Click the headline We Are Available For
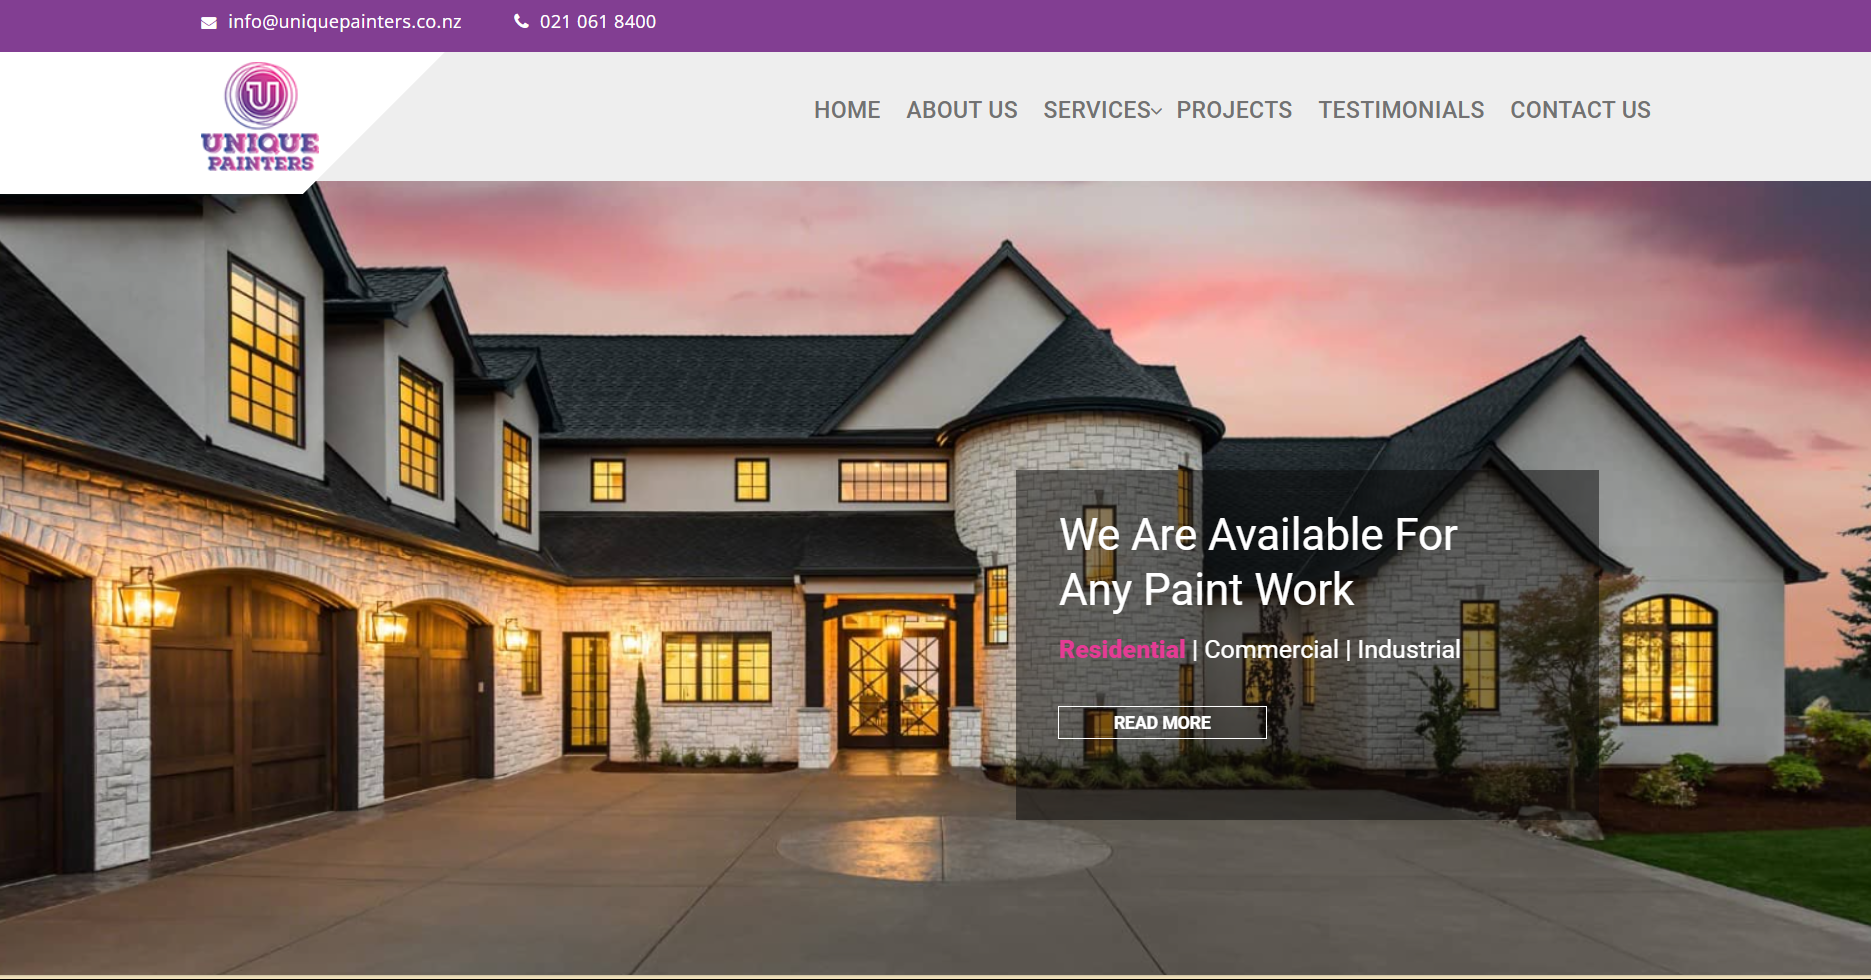 tap(1258, 534)
